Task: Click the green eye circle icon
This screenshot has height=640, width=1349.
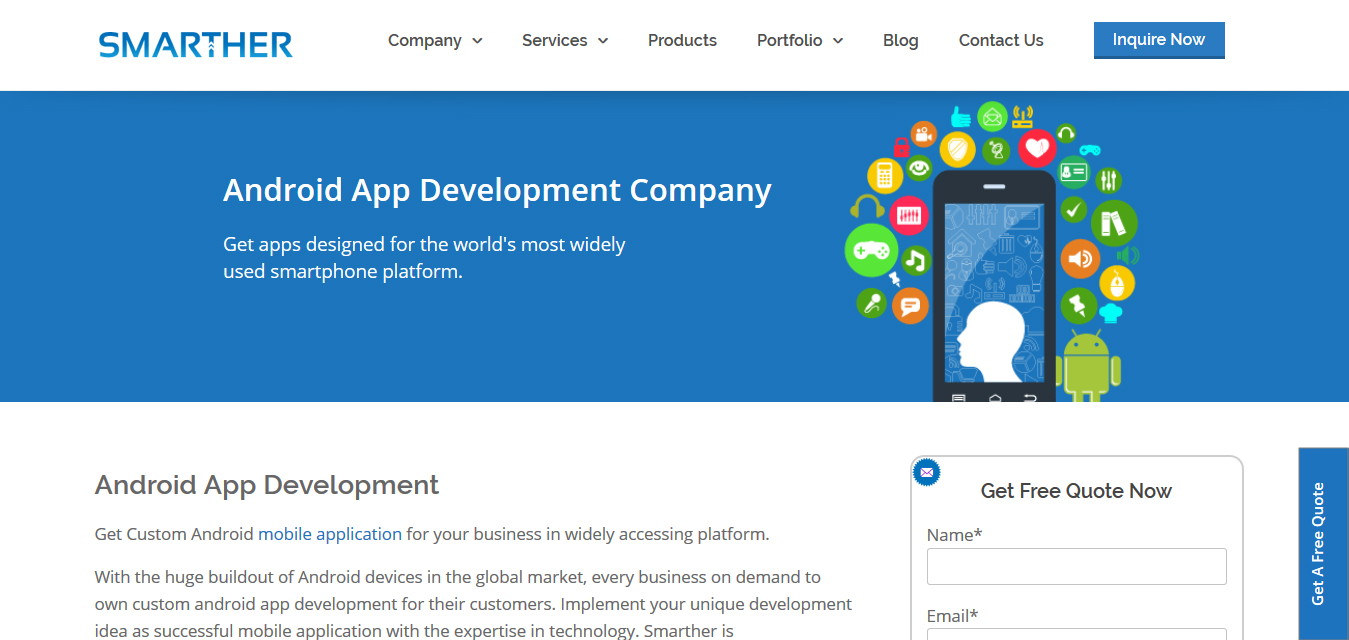Action: pyautogui.click(x=919, y=168)
